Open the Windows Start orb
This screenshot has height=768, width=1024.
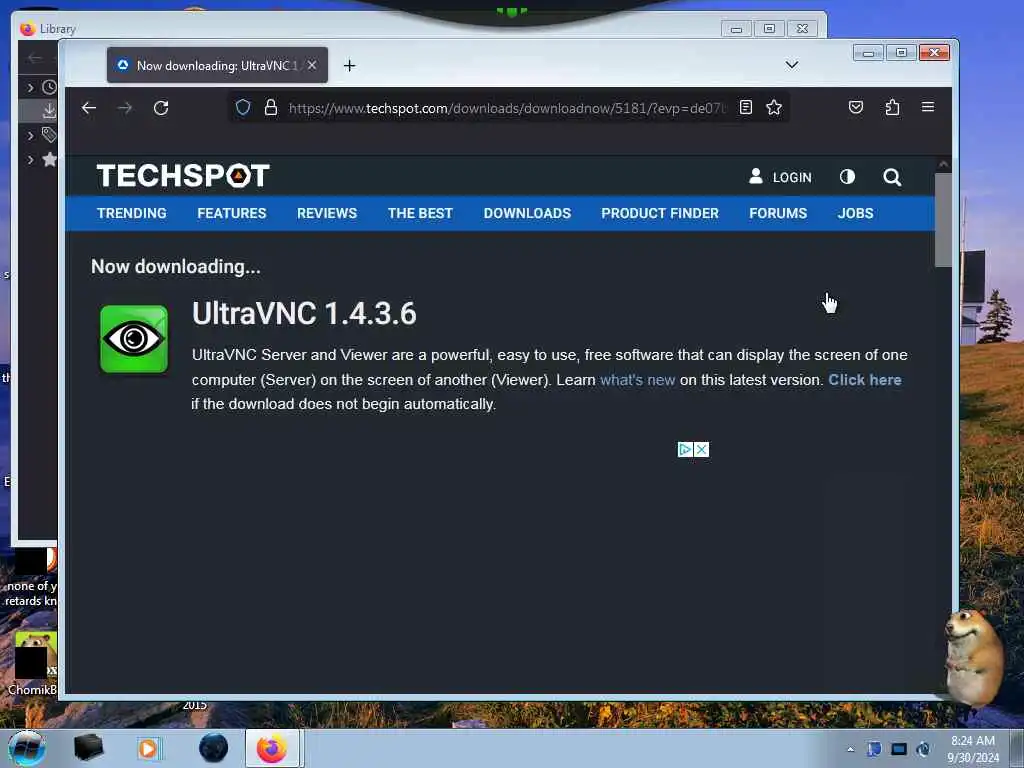point(27,748)
